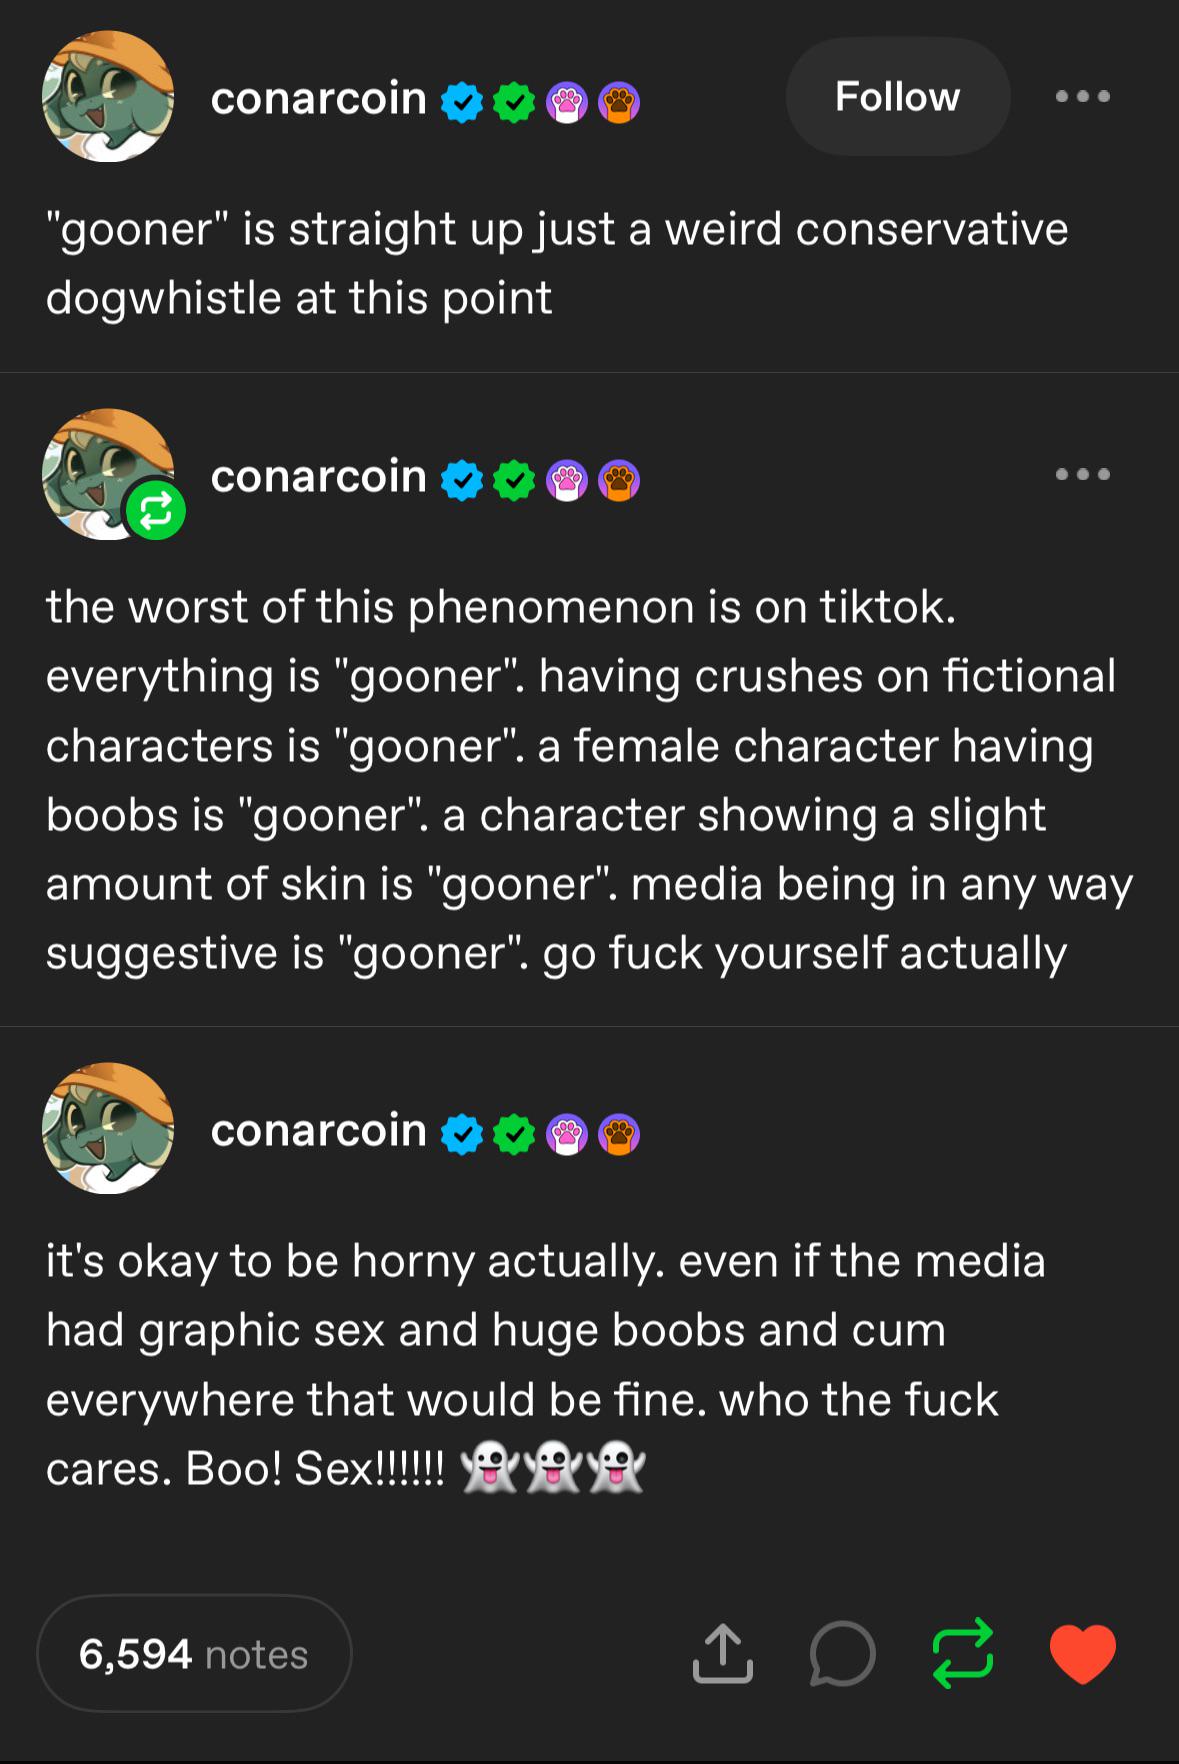Unlike the post via the red heart

(x=1082, y=1654)
